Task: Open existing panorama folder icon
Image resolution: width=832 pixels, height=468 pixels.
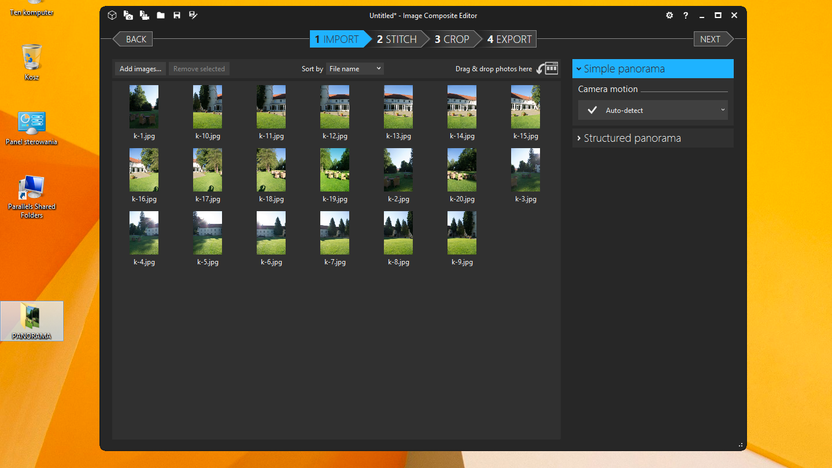Action: coord(161,15)
